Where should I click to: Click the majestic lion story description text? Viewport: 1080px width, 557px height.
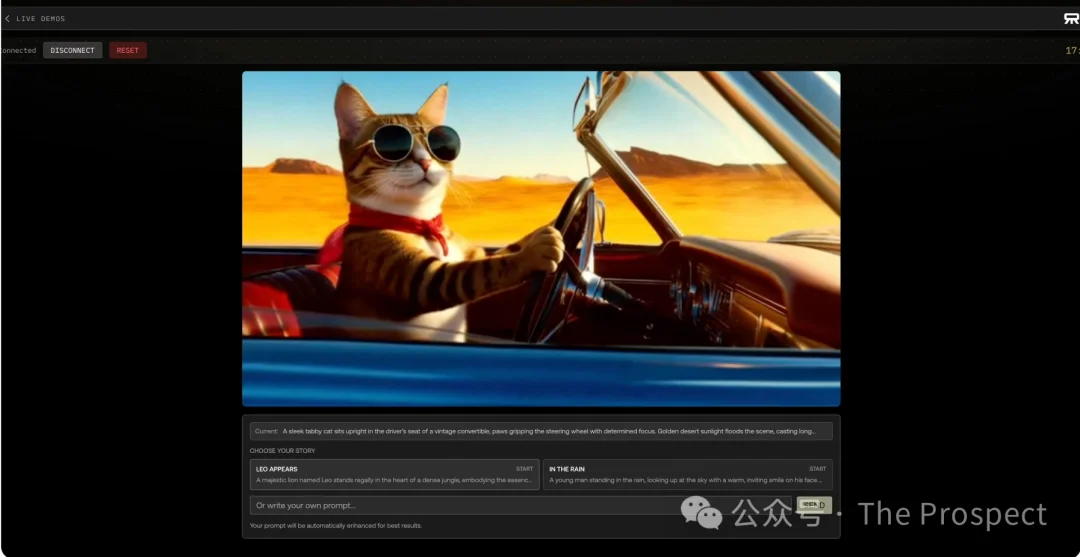(x=394, y=480)
